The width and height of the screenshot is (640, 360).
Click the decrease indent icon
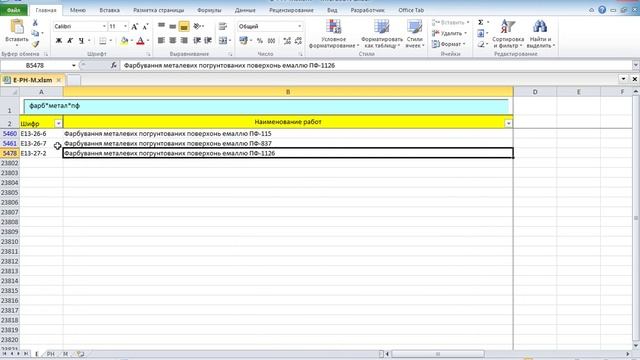click(x=197, y=40)
